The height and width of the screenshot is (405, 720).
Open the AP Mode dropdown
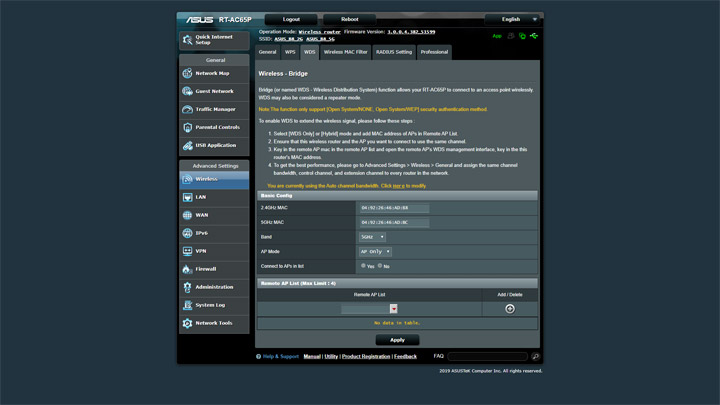[375, 252]
